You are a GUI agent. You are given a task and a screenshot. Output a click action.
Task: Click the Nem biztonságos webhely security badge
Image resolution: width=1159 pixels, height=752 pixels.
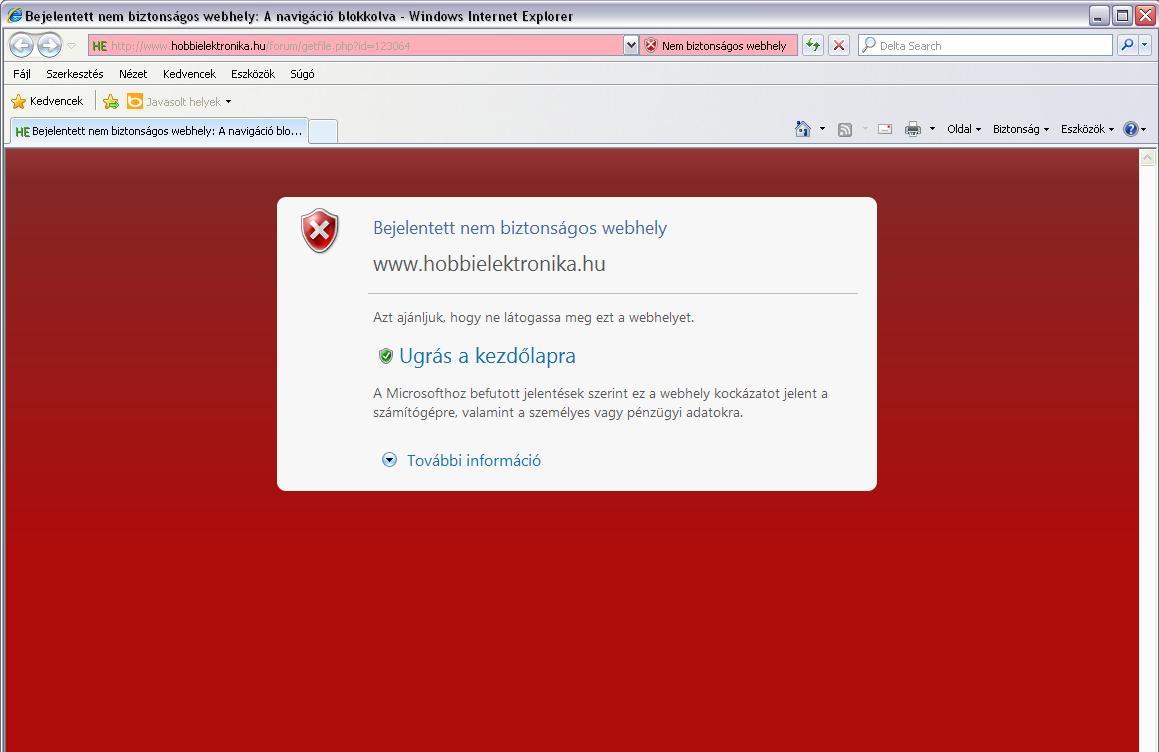[x=716, y=46]
